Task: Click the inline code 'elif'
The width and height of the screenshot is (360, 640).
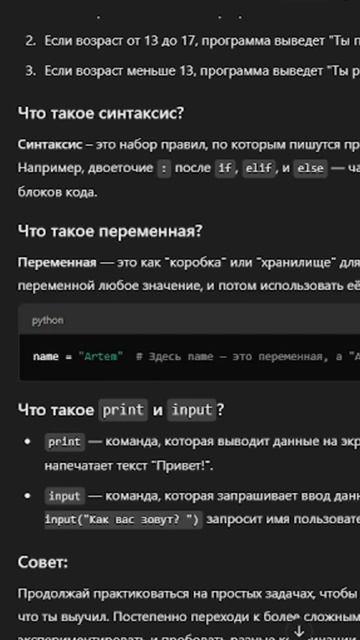Action: pyautogui.click(x=260, y=168)
